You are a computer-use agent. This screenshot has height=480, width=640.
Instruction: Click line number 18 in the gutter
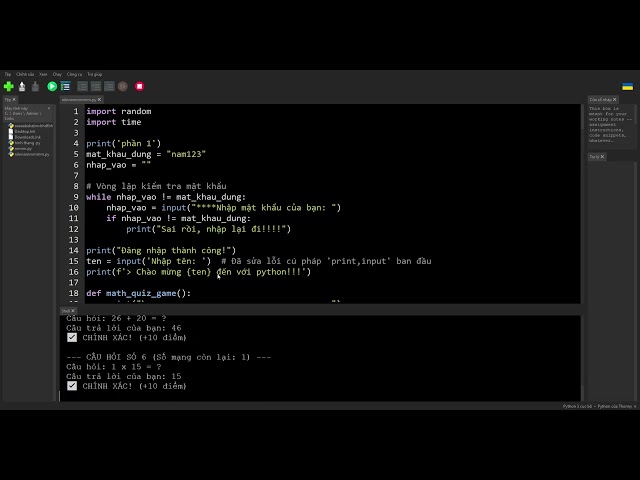coord(73,293)
